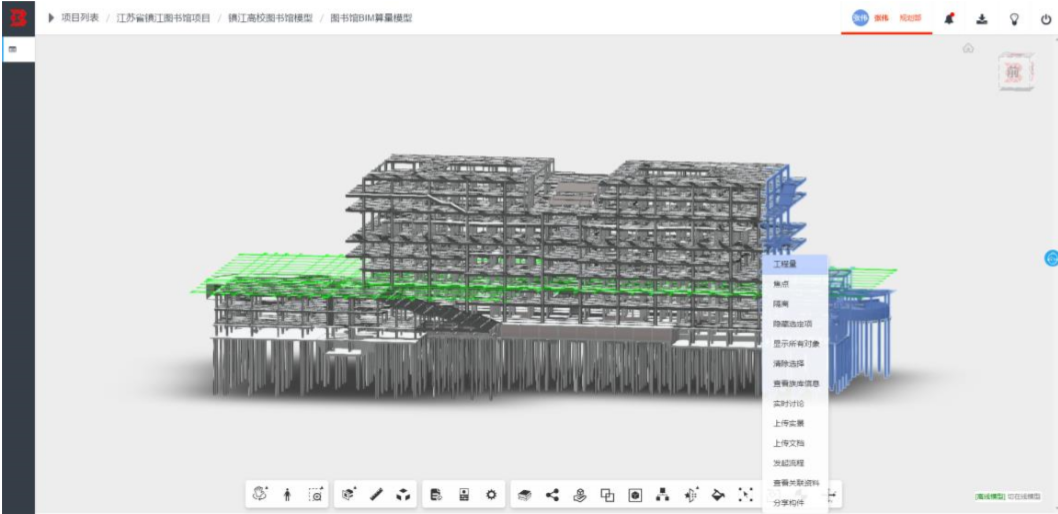Viewport: 1058px width, 514px height.
Task: Select 显示所有对象 menu entry
Action: [x=794, y=343]
